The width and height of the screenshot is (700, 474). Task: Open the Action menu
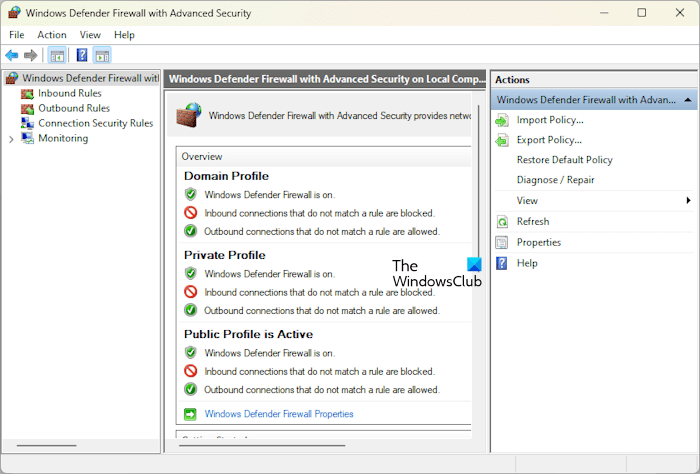[52, 35]
